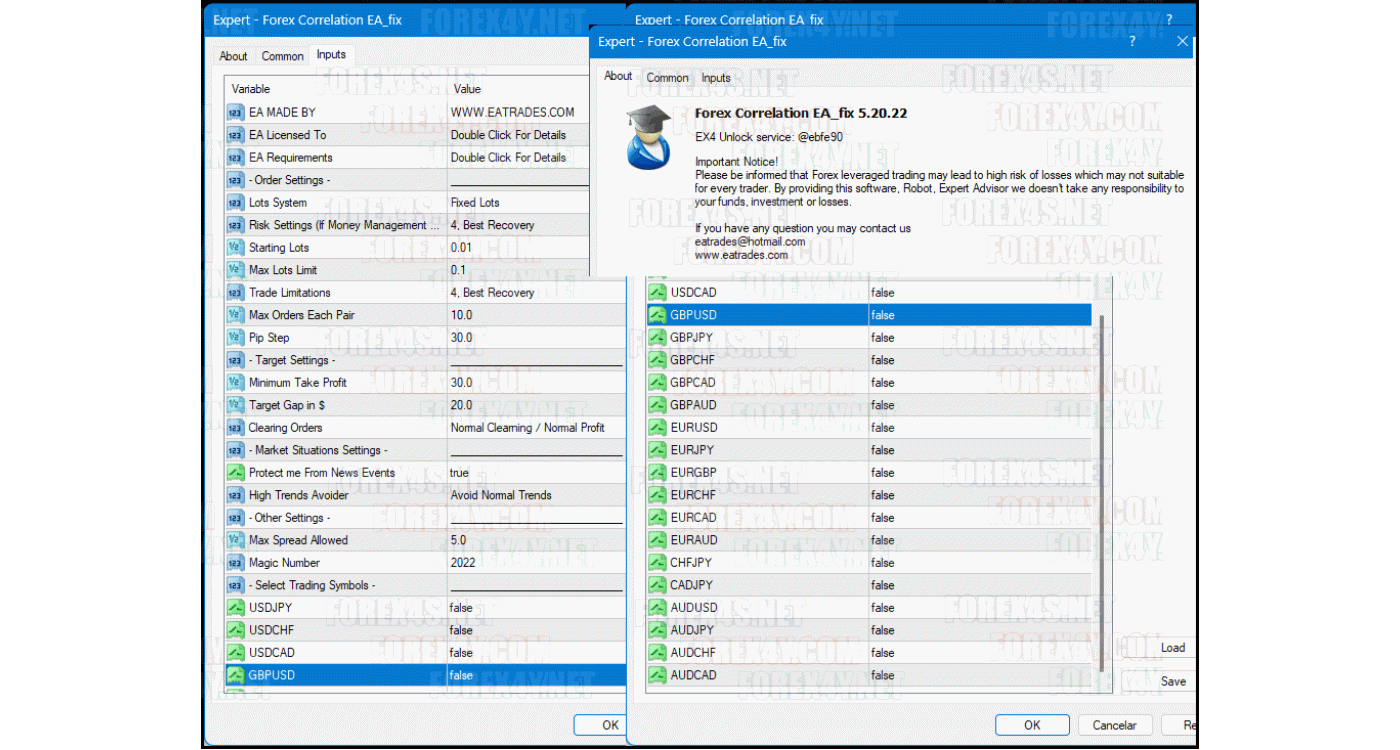Switch to Common tab in front About dialog
1400x750 pixels.
[667, 78]
